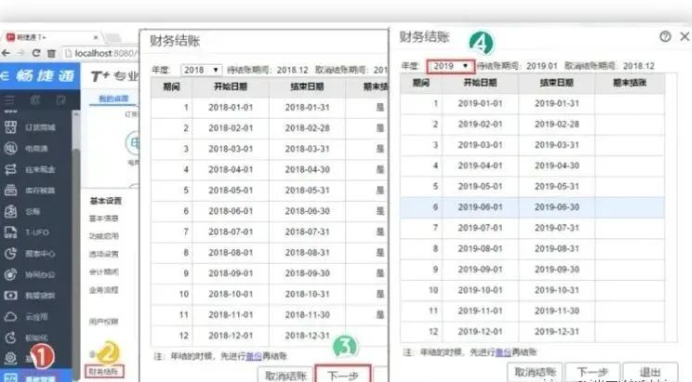
Task: Open the T-UFO sidebar icon
Action: click(x=11, y=232)
